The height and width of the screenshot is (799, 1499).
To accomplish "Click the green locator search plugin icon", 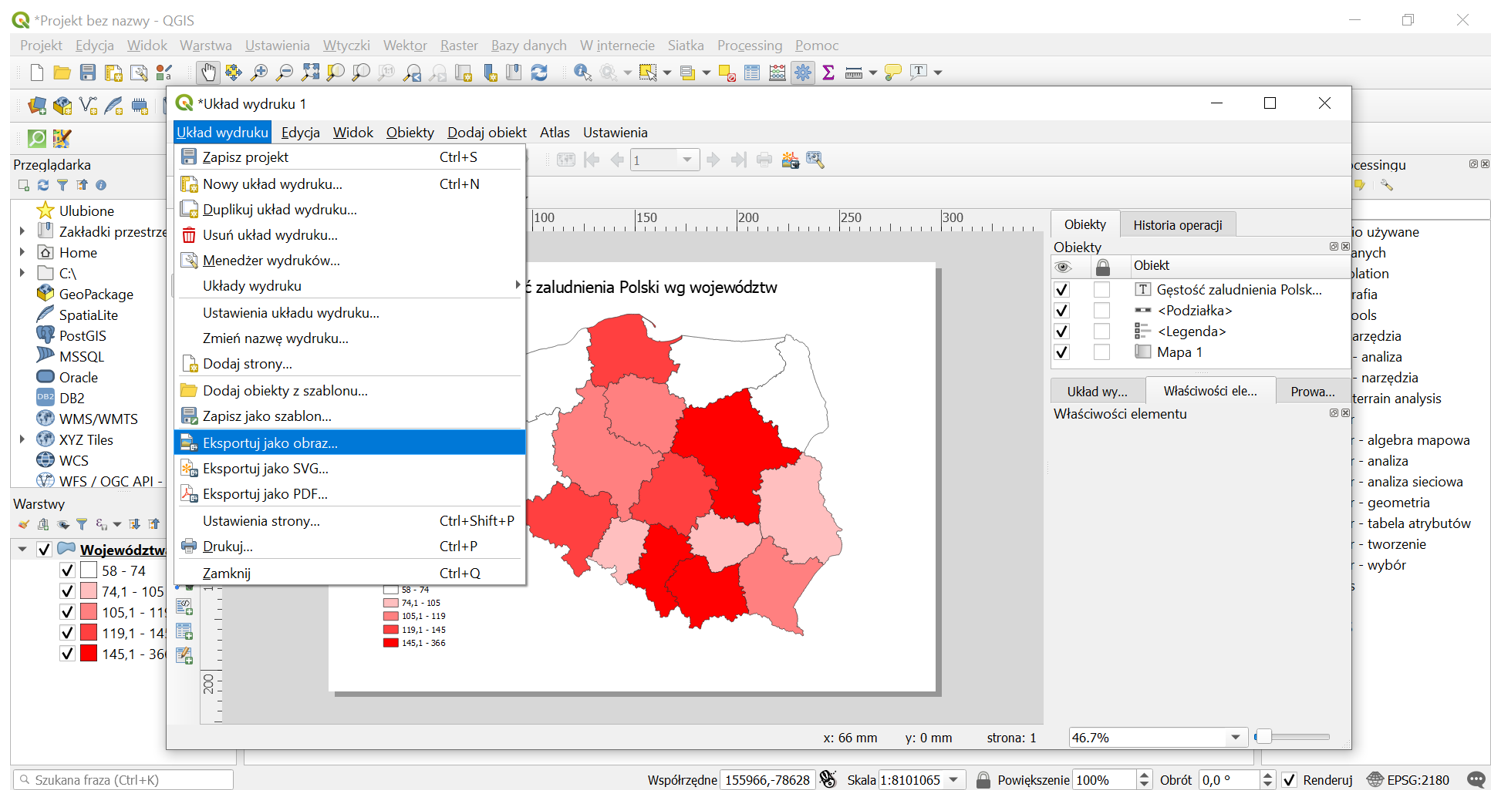I will 37,138.
